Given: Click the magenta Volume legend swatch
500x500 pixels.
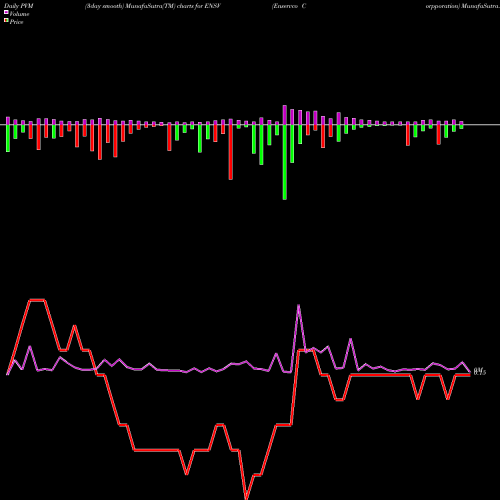Looking at the screenshot, I should pos(6,12).
